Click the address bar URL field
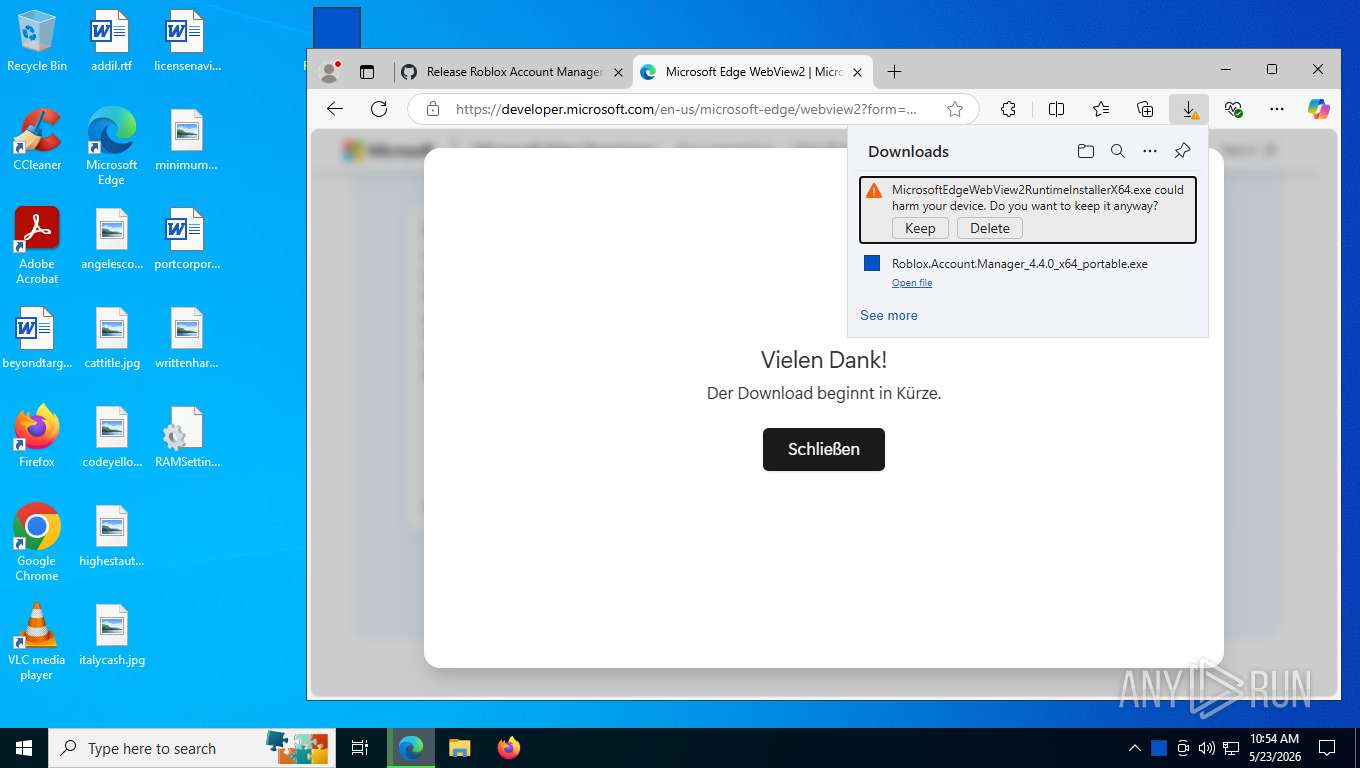Image resolution: width=1360 pixels, height=768 pixels. 686,109
